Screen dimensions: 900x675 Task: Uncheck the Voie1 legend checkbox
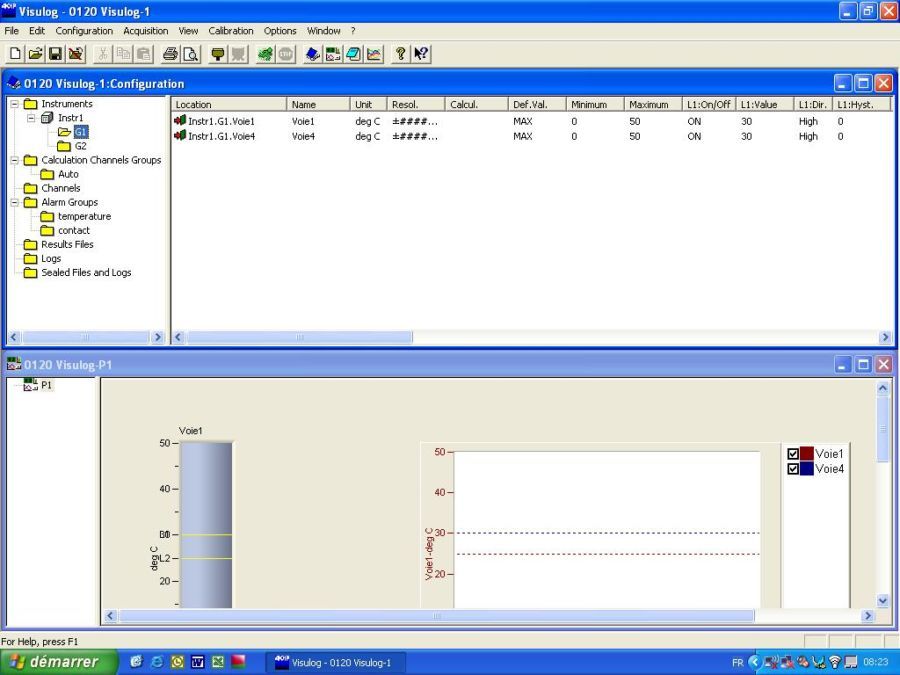[794, 453]
